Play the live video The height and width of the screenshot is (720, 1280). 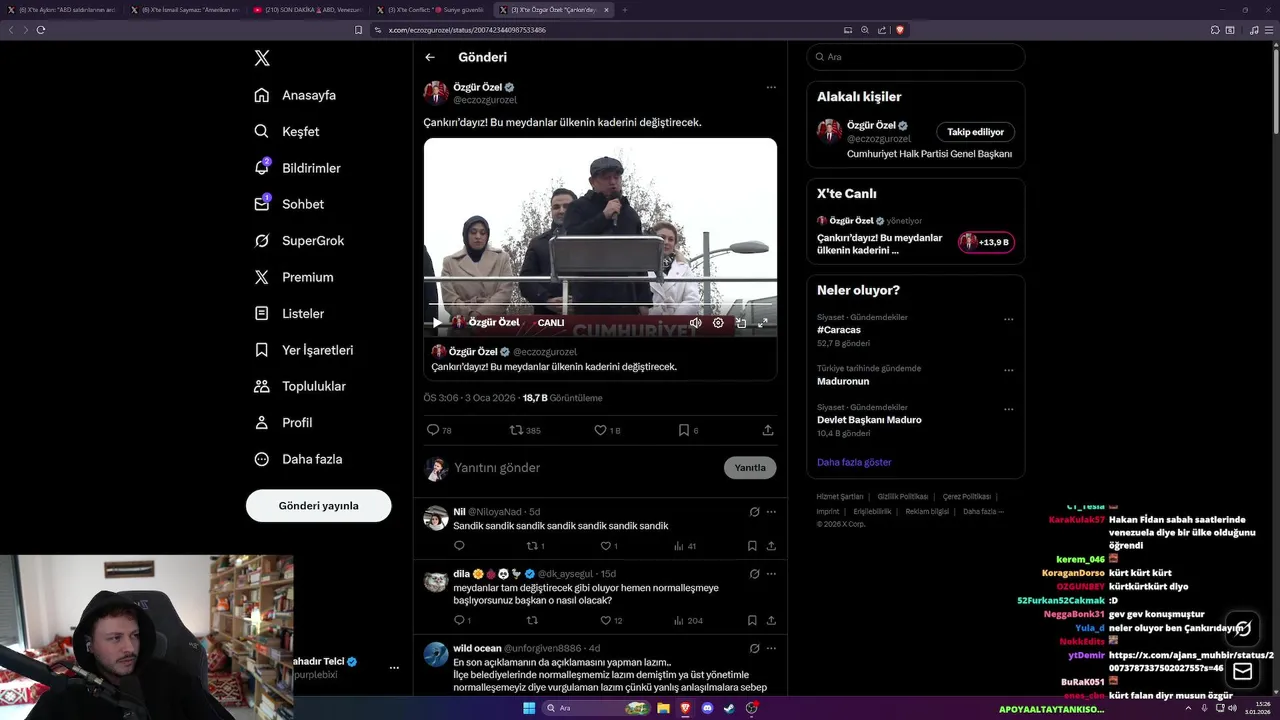coord(436,322)
